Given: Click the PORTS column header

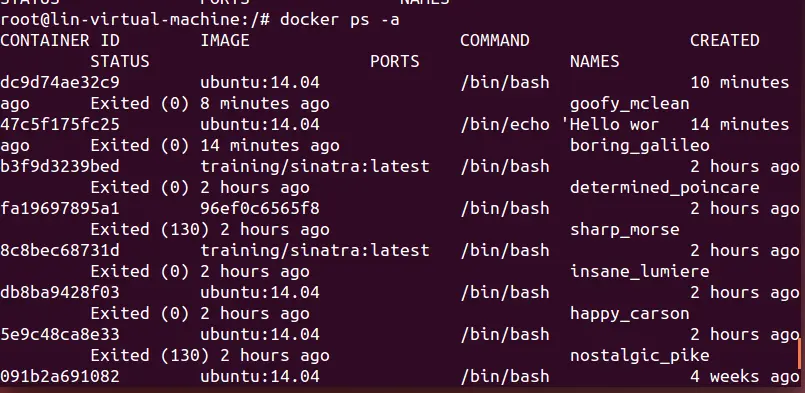Looking at the screenshot, I should (x=394, y=62).
